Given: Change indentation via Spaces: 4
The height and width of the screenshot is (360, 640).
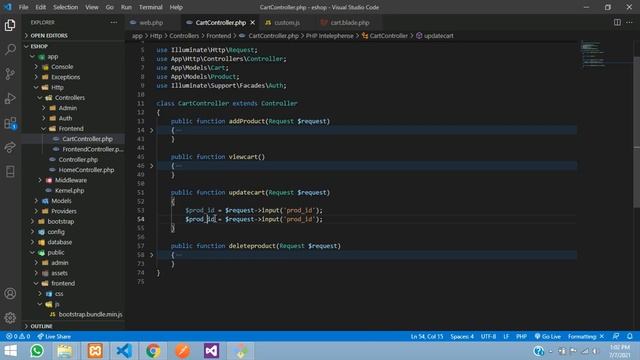Looking at the screenshot, I should tap(462, 336).
